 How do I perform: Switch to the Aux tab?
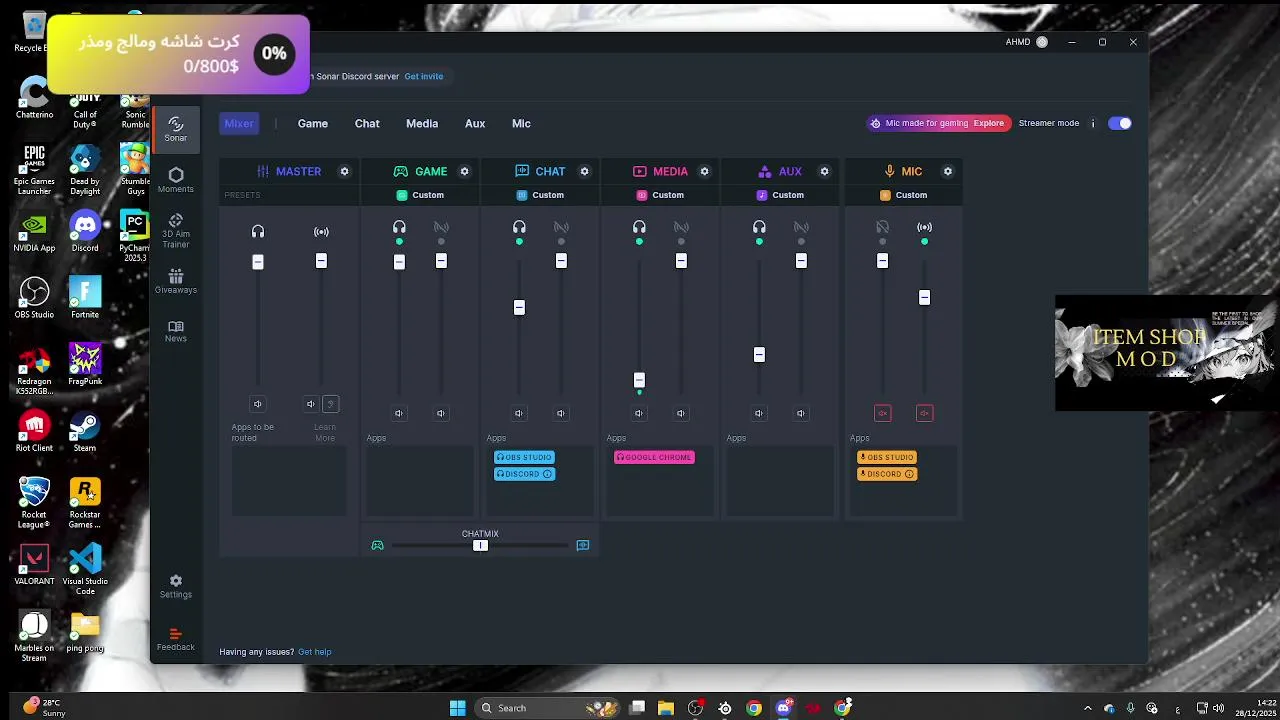[x=475, y=123]
